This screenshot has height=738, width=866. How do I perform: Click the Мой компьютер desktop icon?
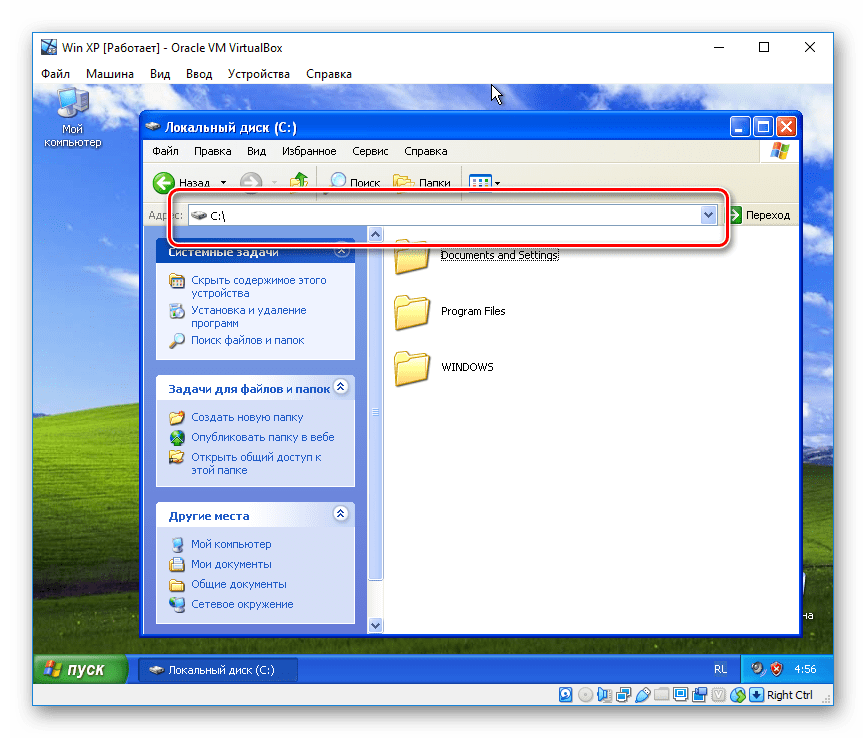73,117
